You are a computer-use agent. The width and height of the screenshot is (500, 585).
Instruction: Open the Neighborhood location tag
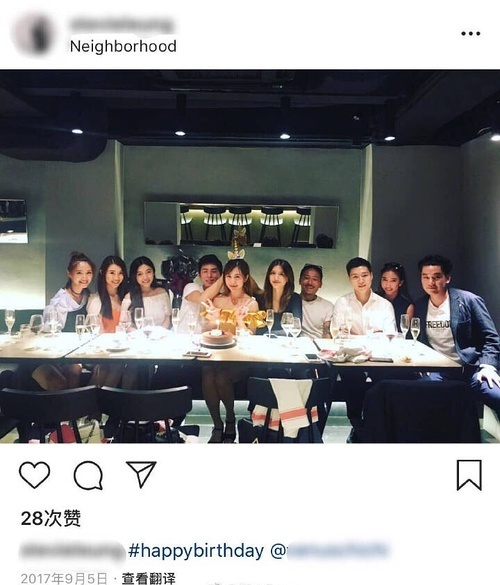coord(123,47)
